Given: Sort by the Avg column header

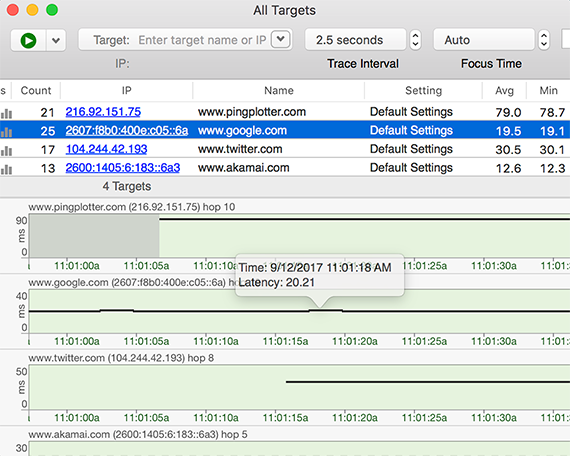Looking at the screenshot, I should pyautogui.click(x=504, y=90).
